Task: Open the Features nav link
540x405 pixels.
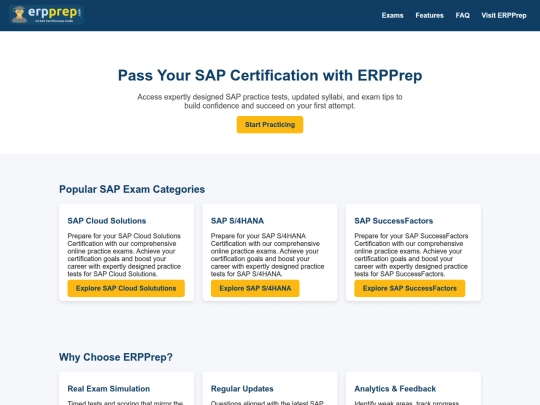Action: coord(429,15)
